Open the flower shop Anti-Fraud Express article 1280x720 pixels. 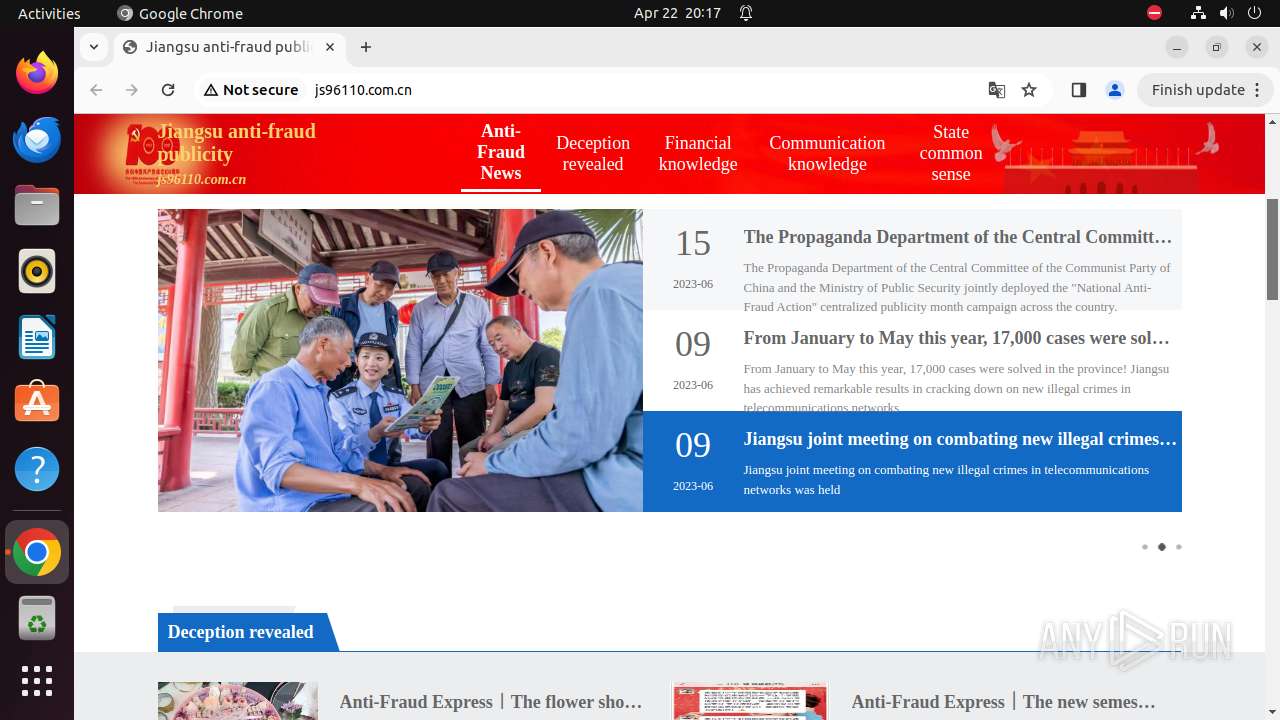pos(491,702)
